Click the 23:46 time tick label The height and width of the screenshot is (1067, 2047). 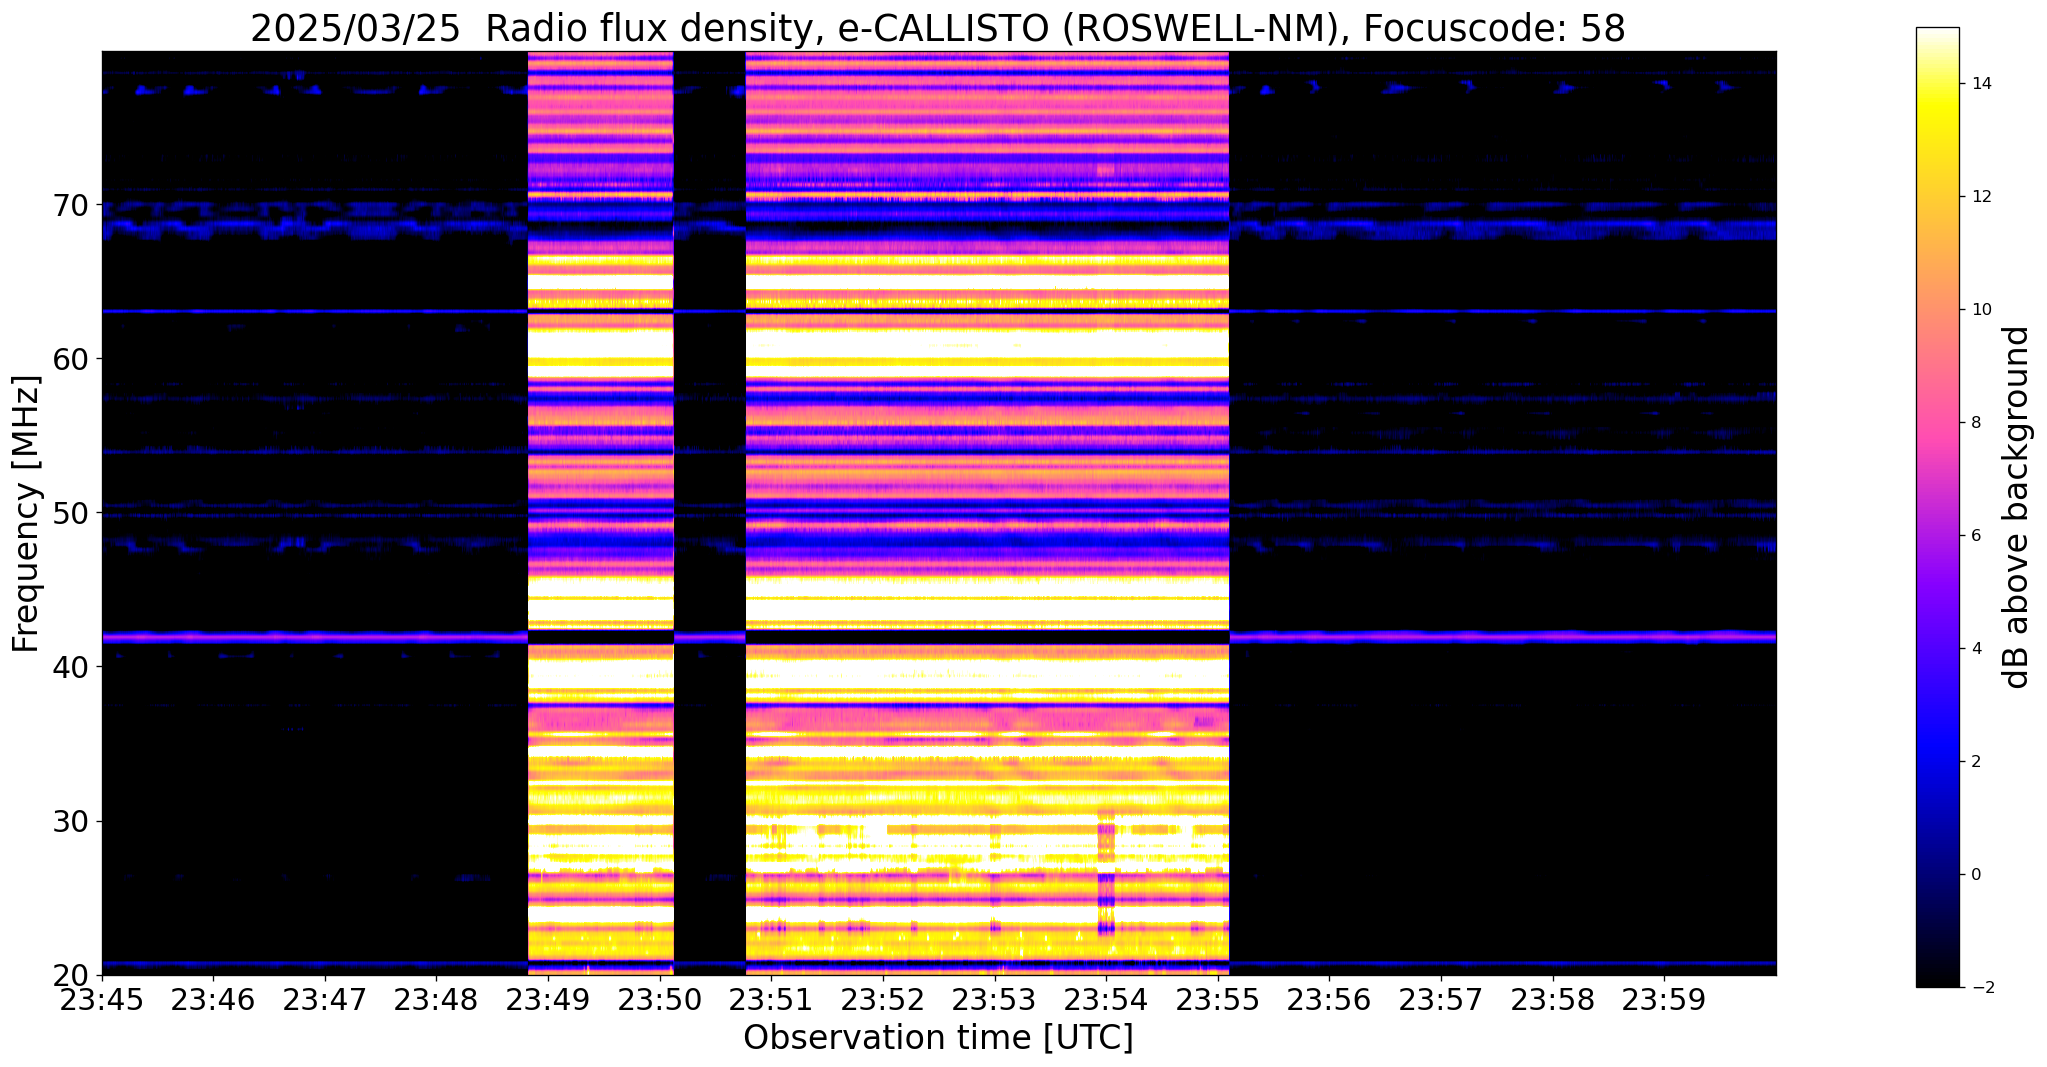[x=214, y=999]
